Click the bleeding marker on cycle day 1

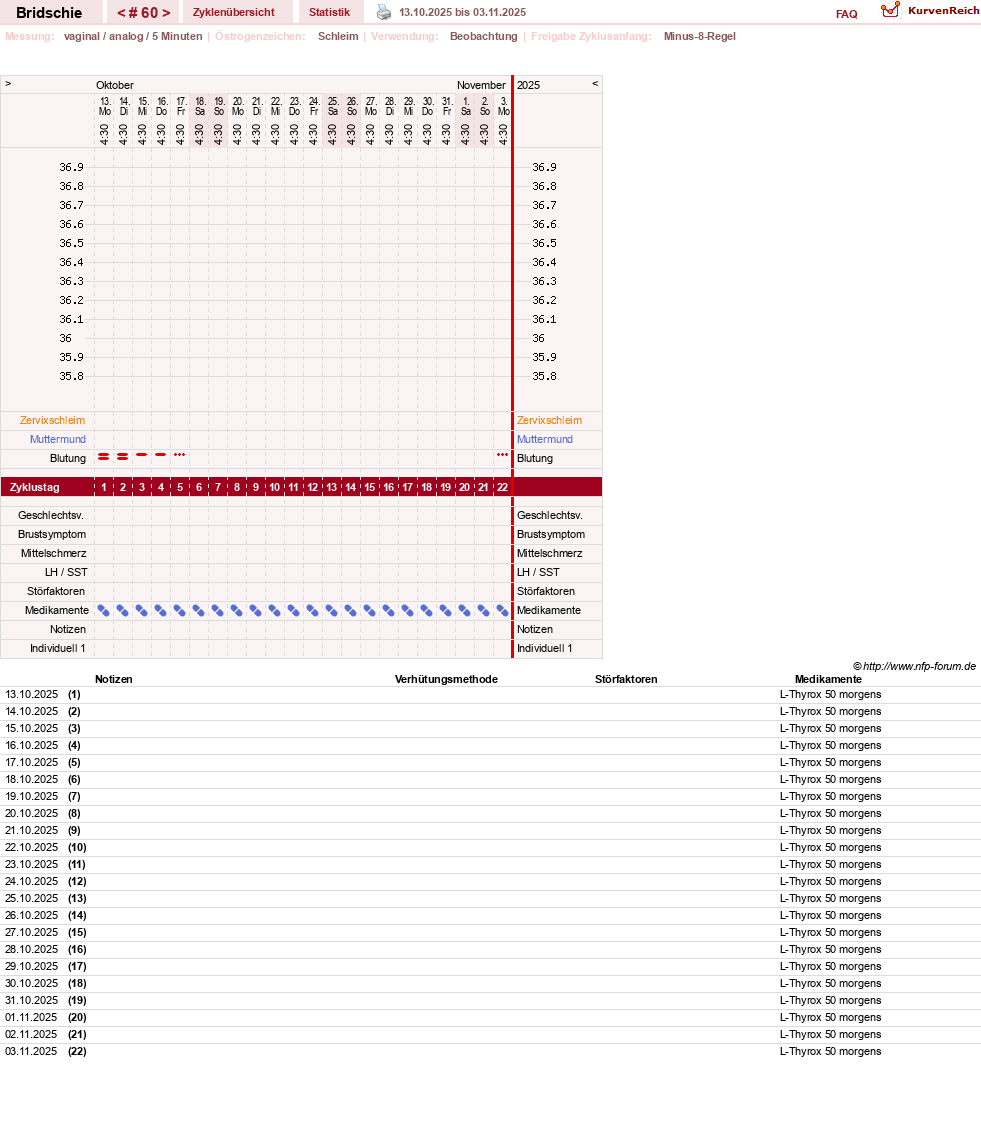104,457
